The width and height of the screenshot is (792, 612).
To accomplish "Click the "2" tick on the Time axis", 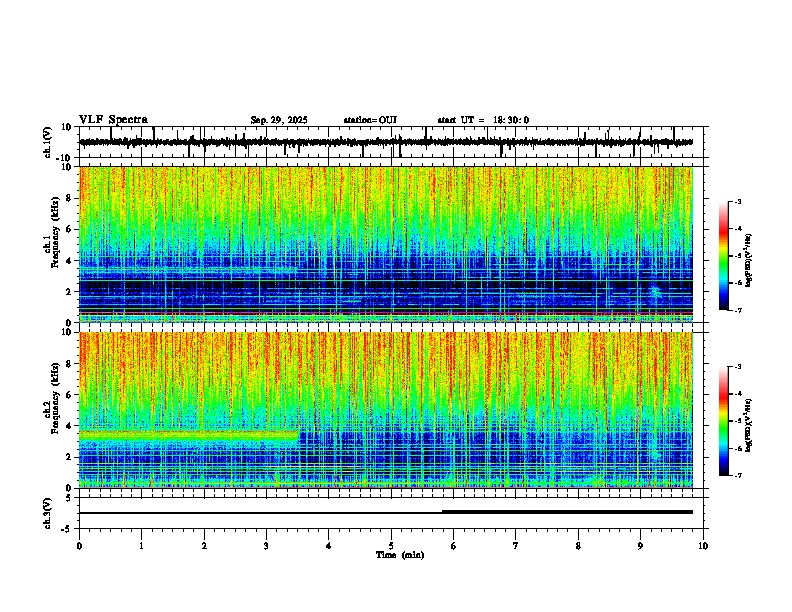I will pyautogui.click(x=204, y=546).
